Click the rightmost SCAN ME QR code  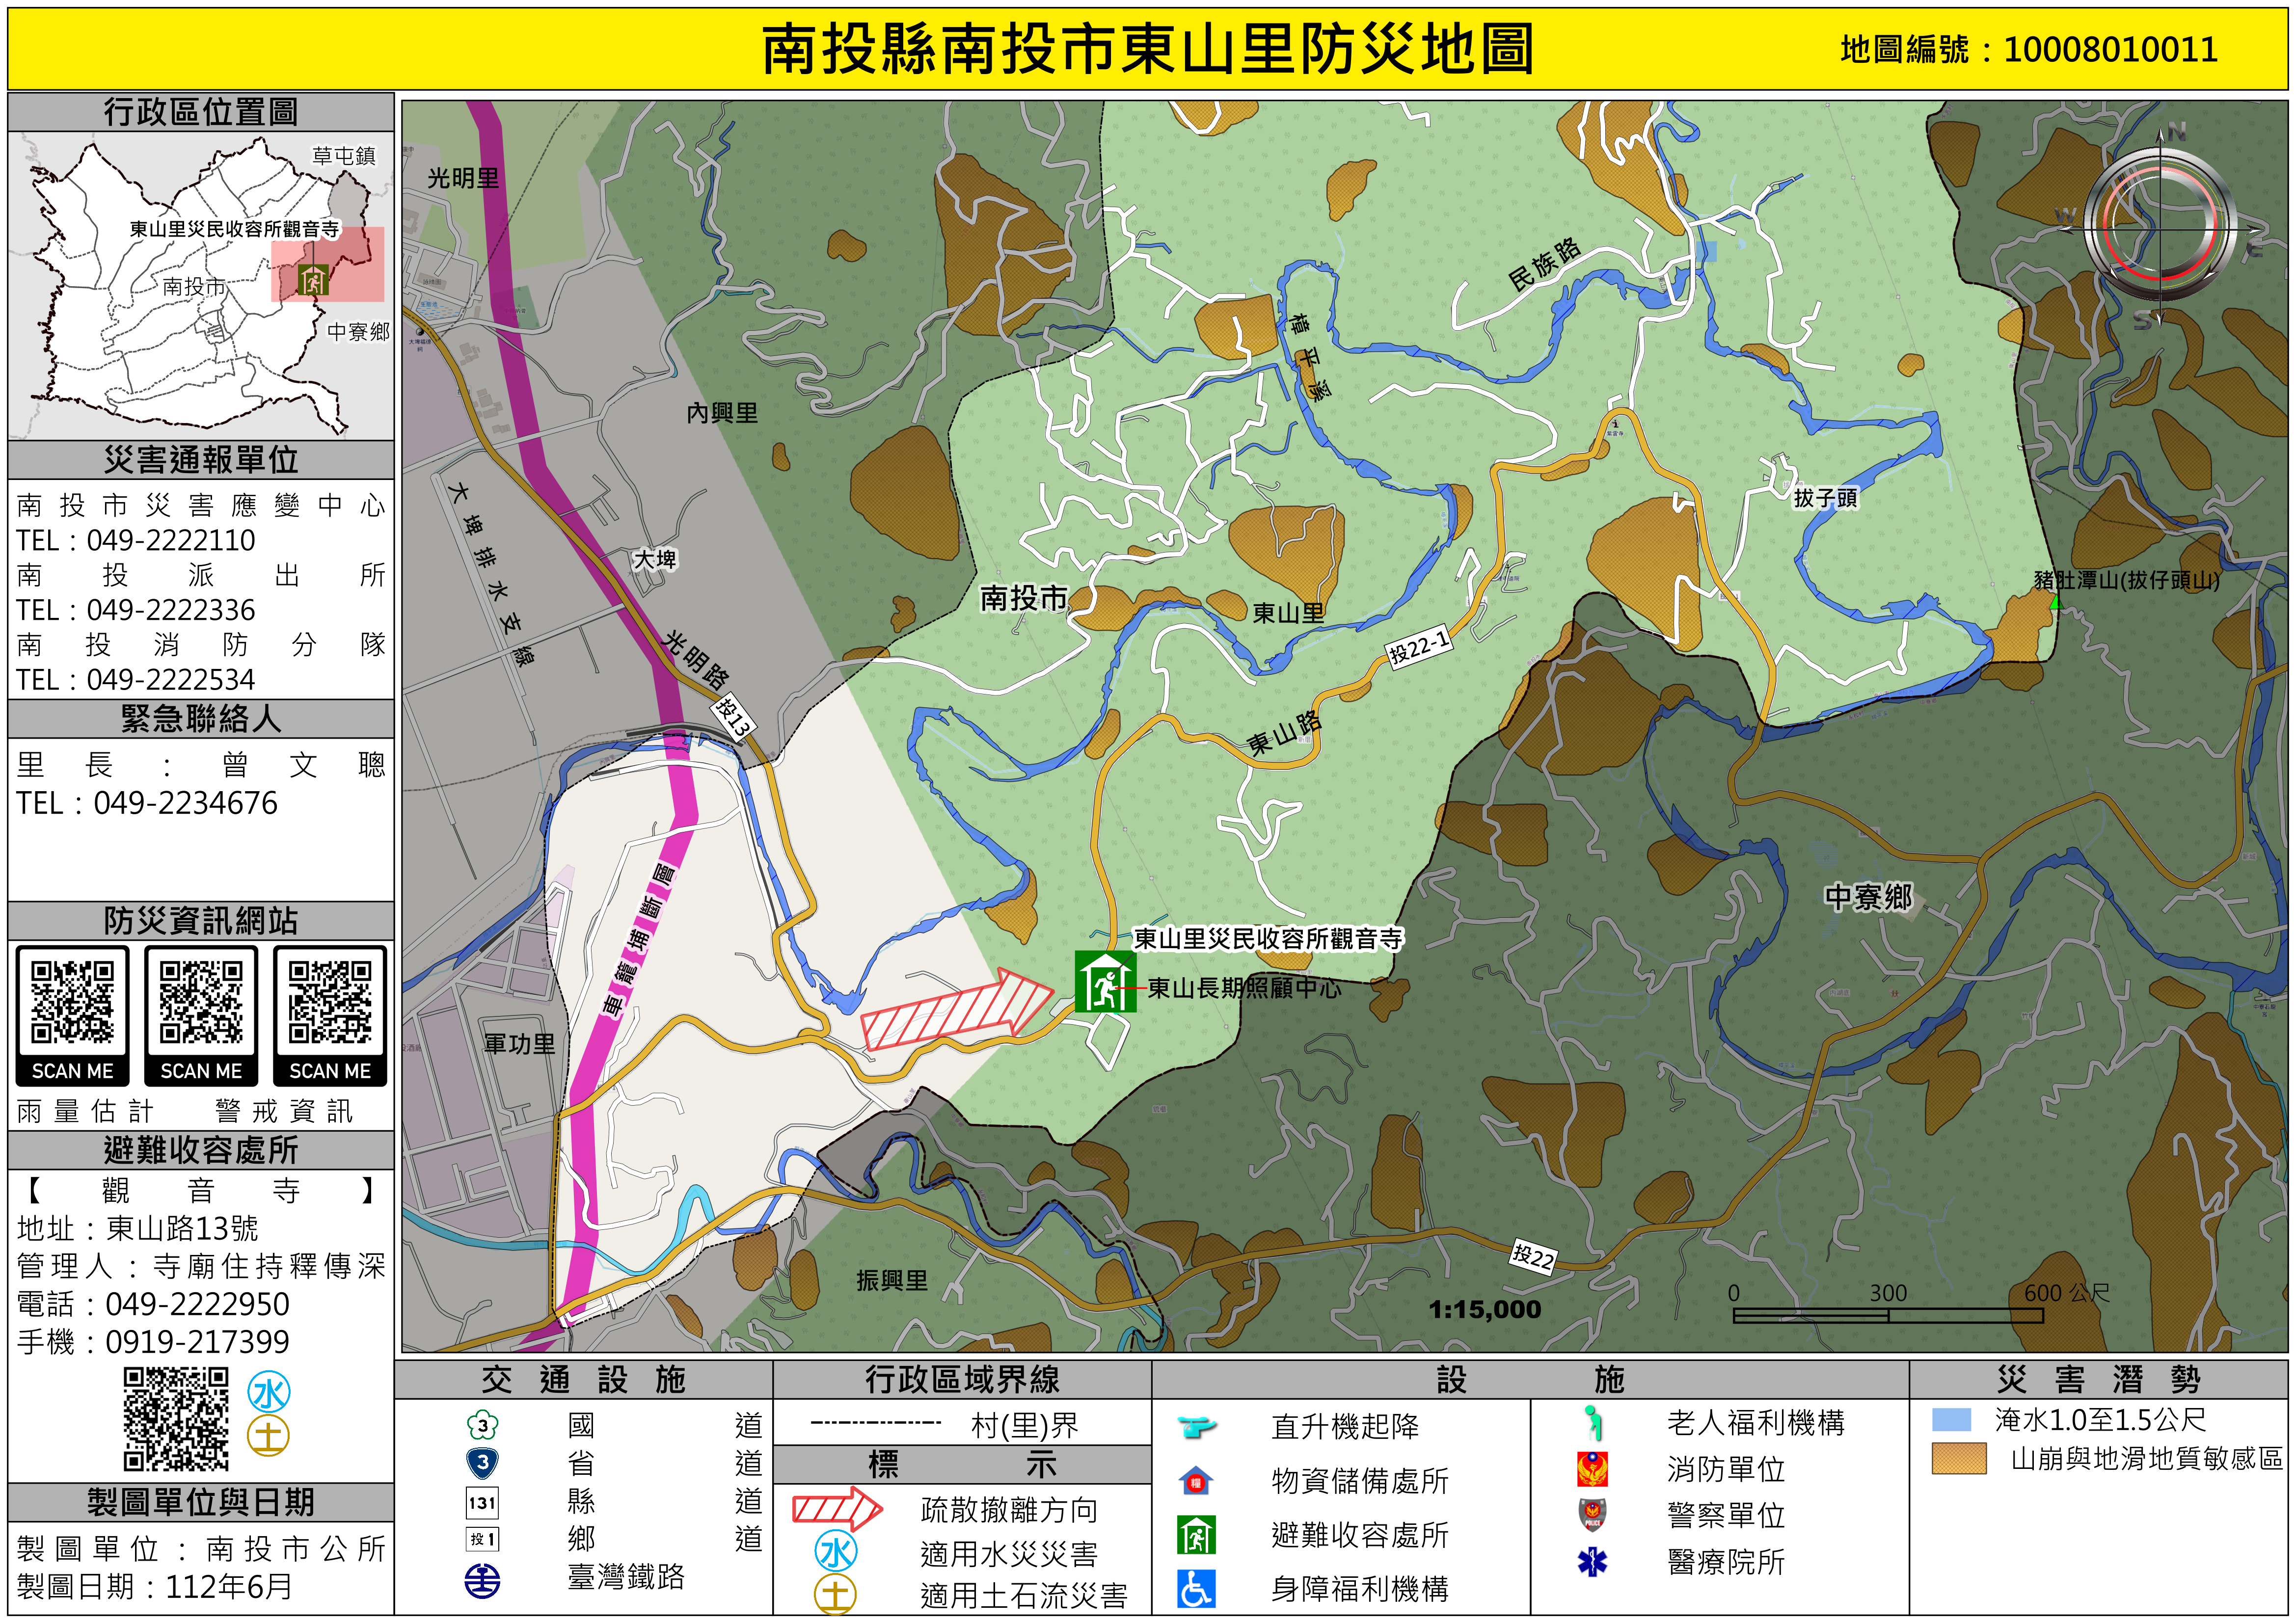tap(330, 1003)
